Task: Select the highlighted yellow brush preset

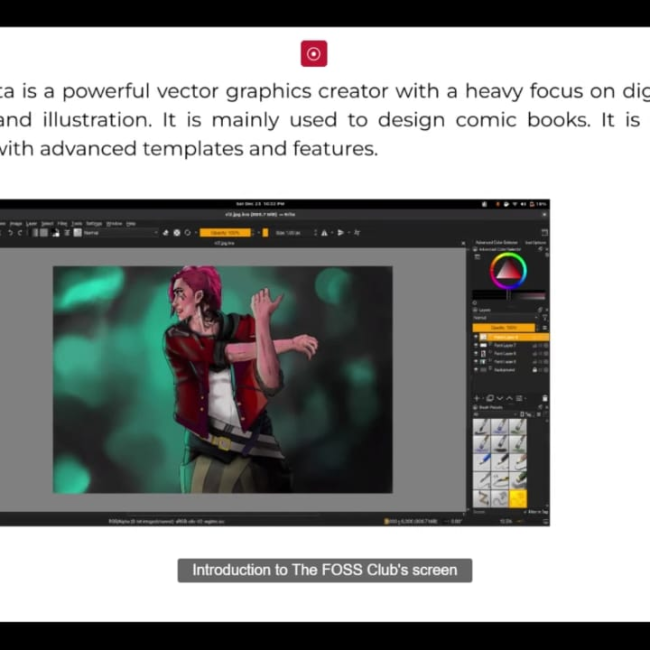Action: [518, 498]
